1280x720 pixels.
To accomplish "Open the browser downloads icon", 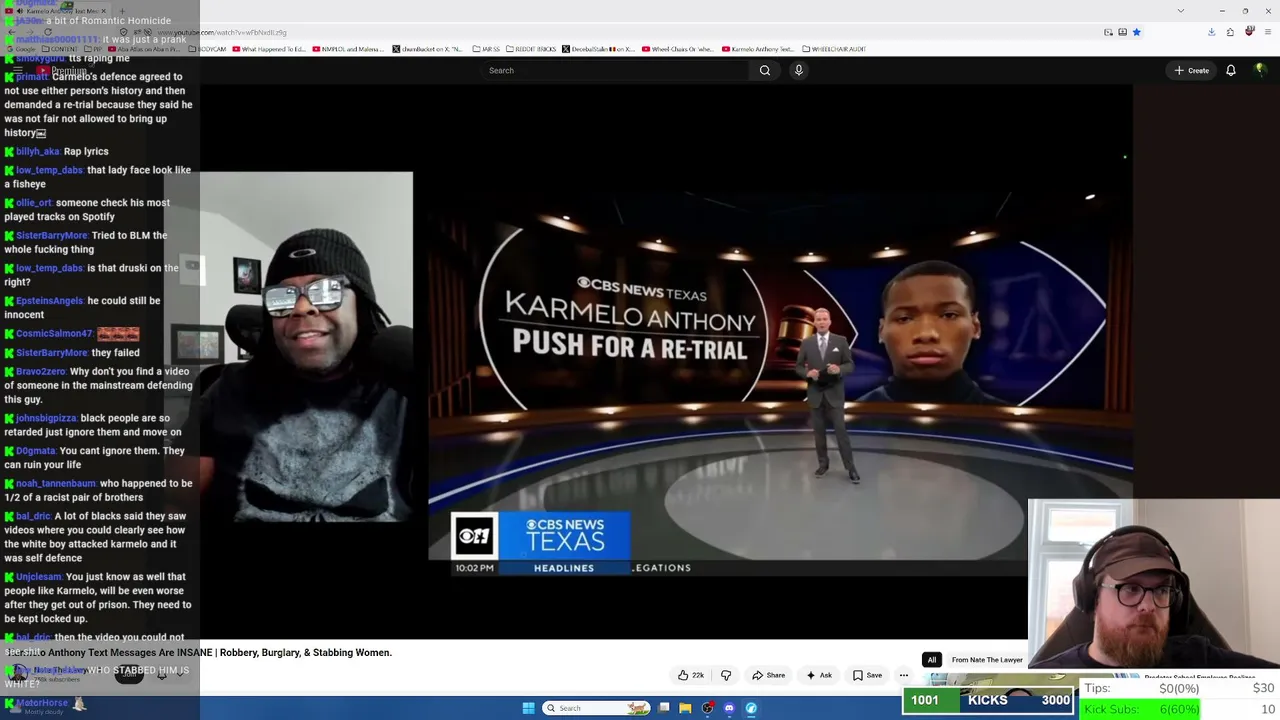I will point(1211,32).
